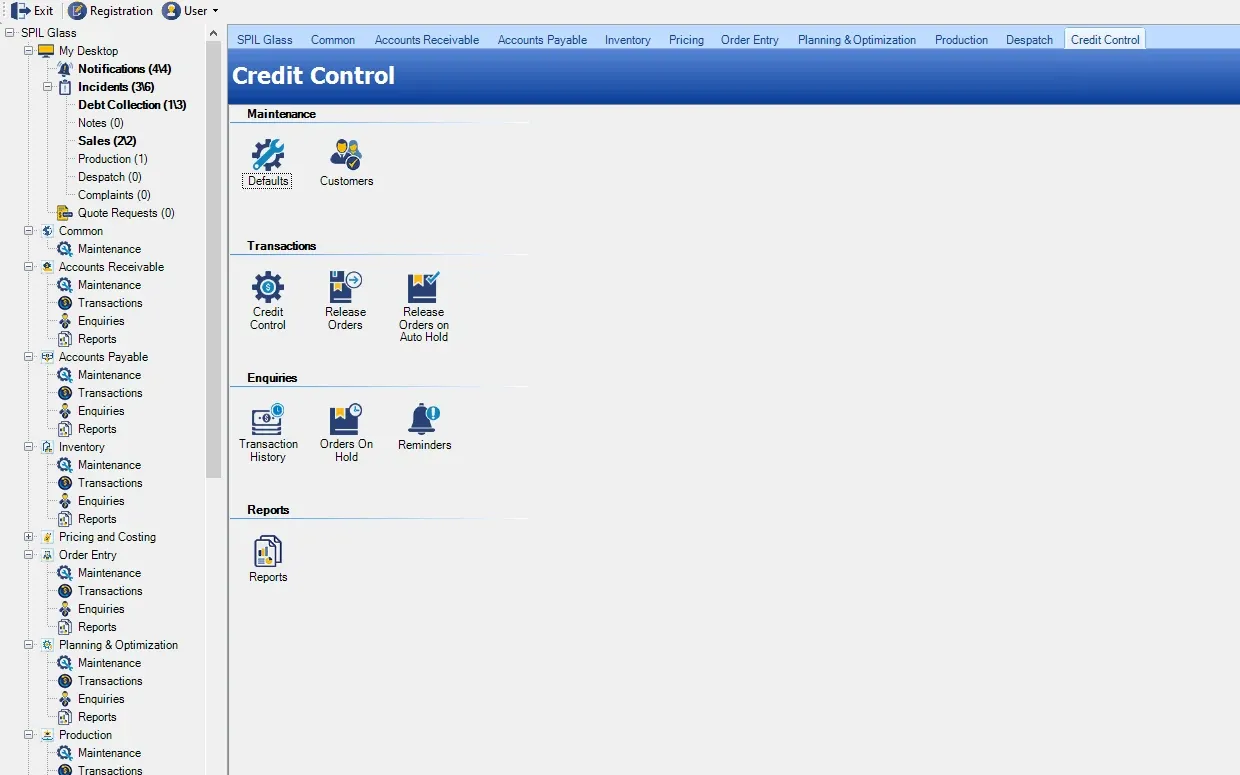Select Complaints (0) under Incidents
The height and width of the screenshot is (775, 1240).
(114, 195)
